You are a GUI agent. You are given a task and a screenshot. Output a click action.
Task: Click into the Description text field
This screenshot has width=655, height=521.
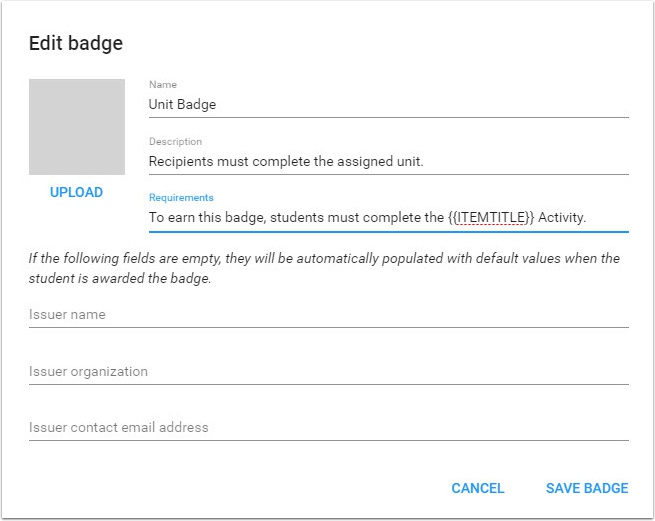point(388,161)
